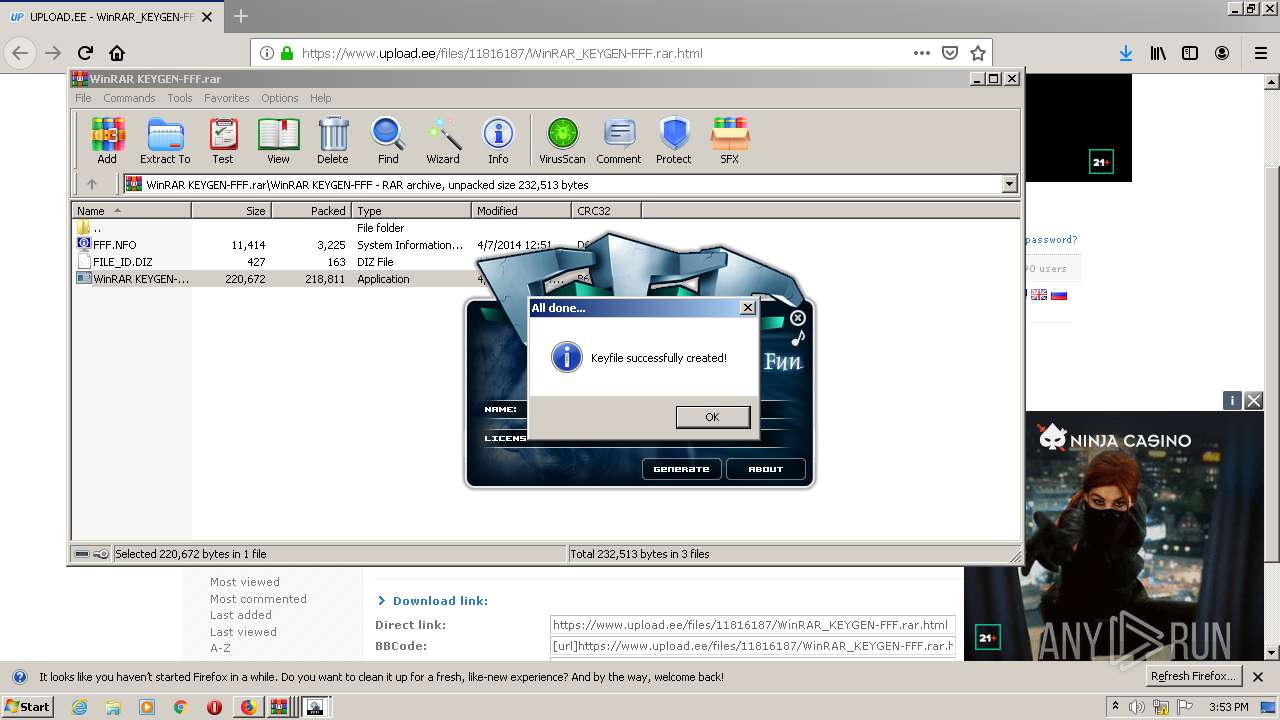Open a new Firefox tab

click(x=241, y=16)
